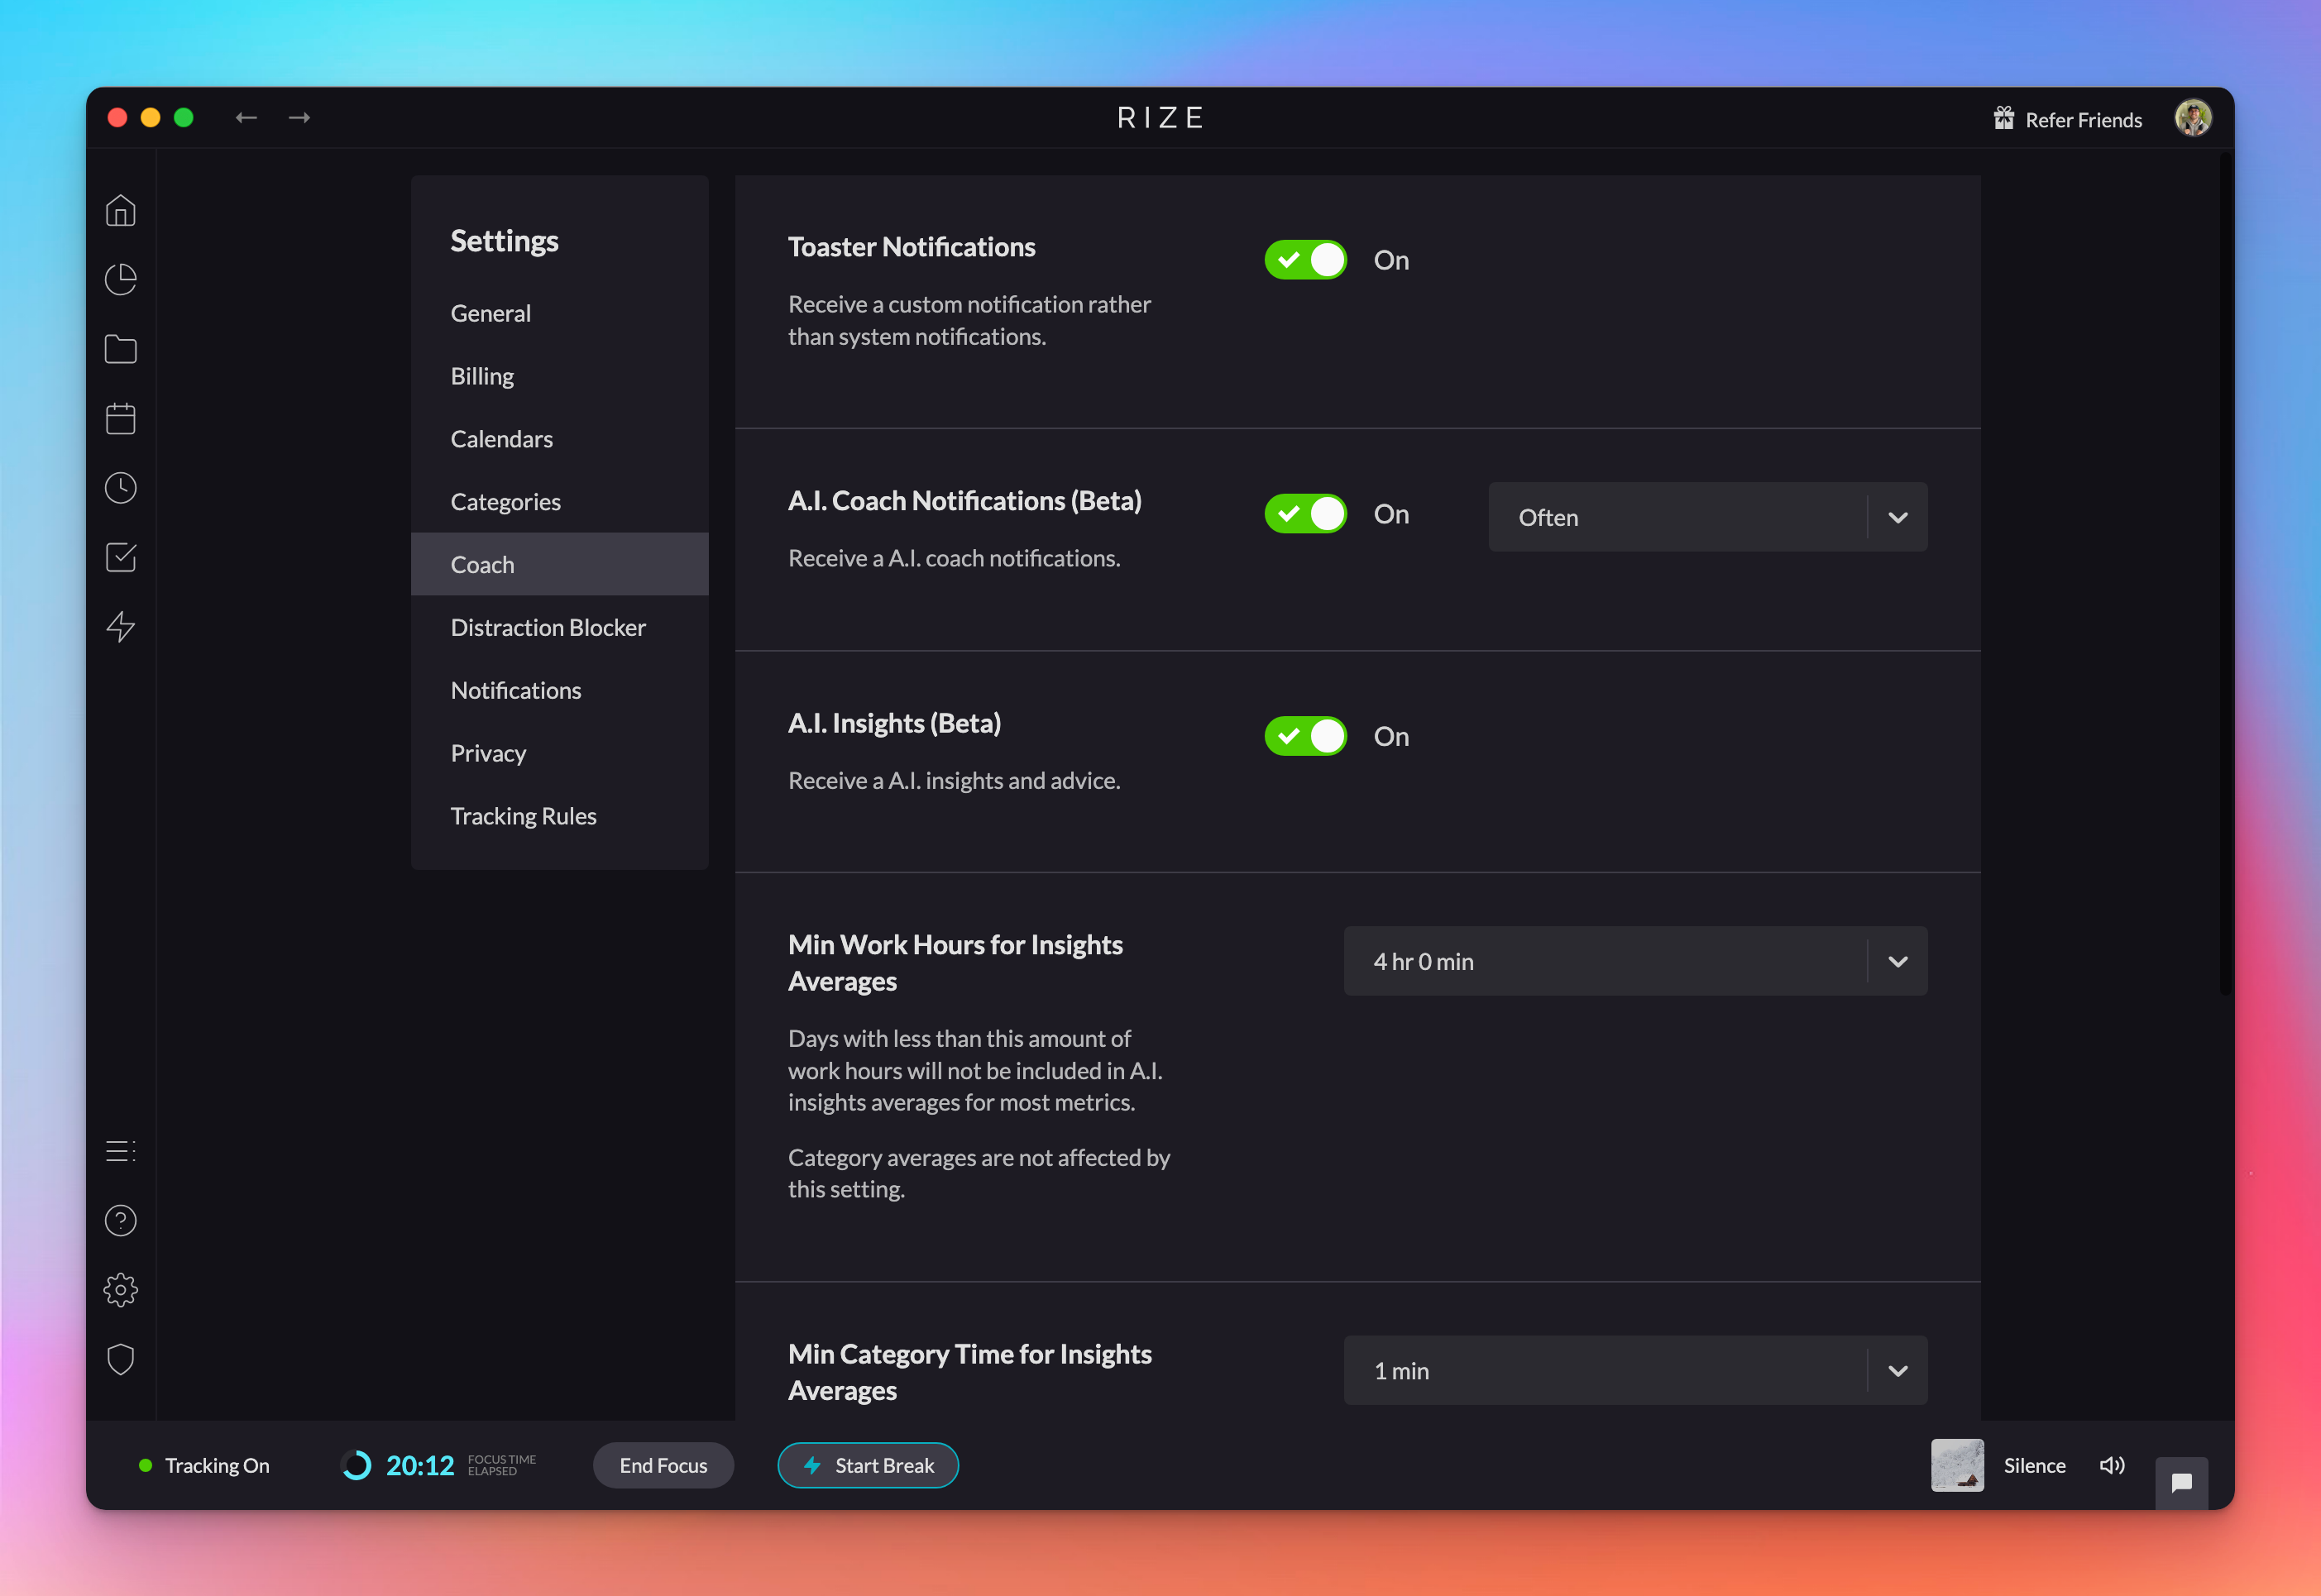This screenshot has width=2321, height=1596.
Task: Click the Tracking On label
Action: (217, 1466)
